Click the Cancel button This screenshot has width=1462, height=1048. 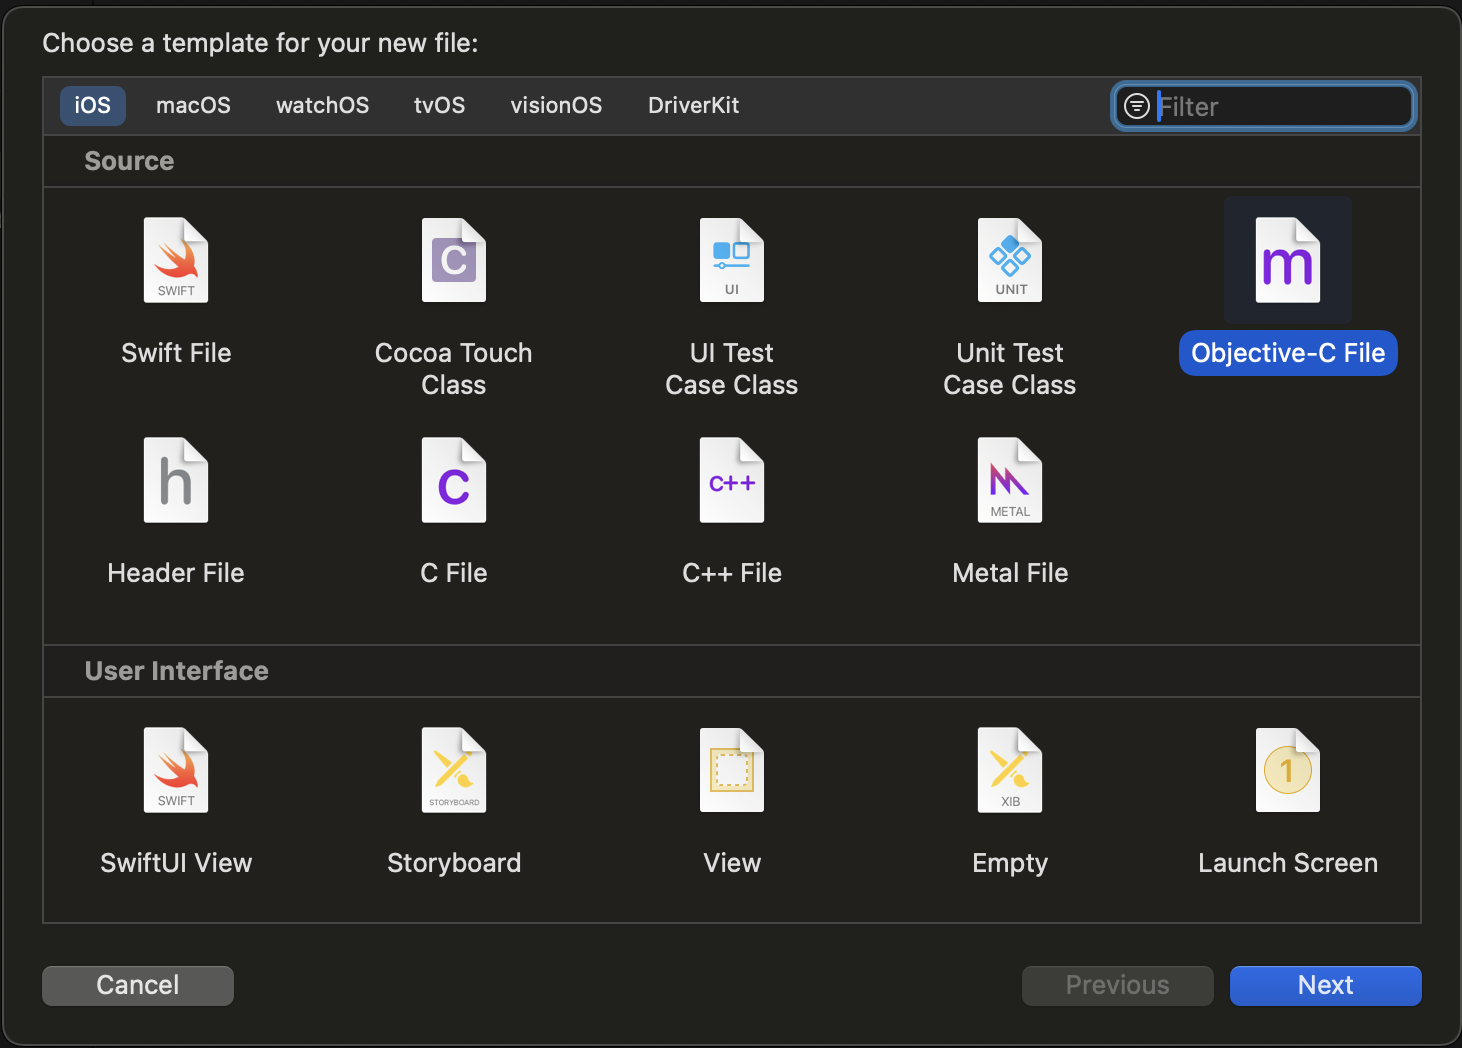(138, 985)
